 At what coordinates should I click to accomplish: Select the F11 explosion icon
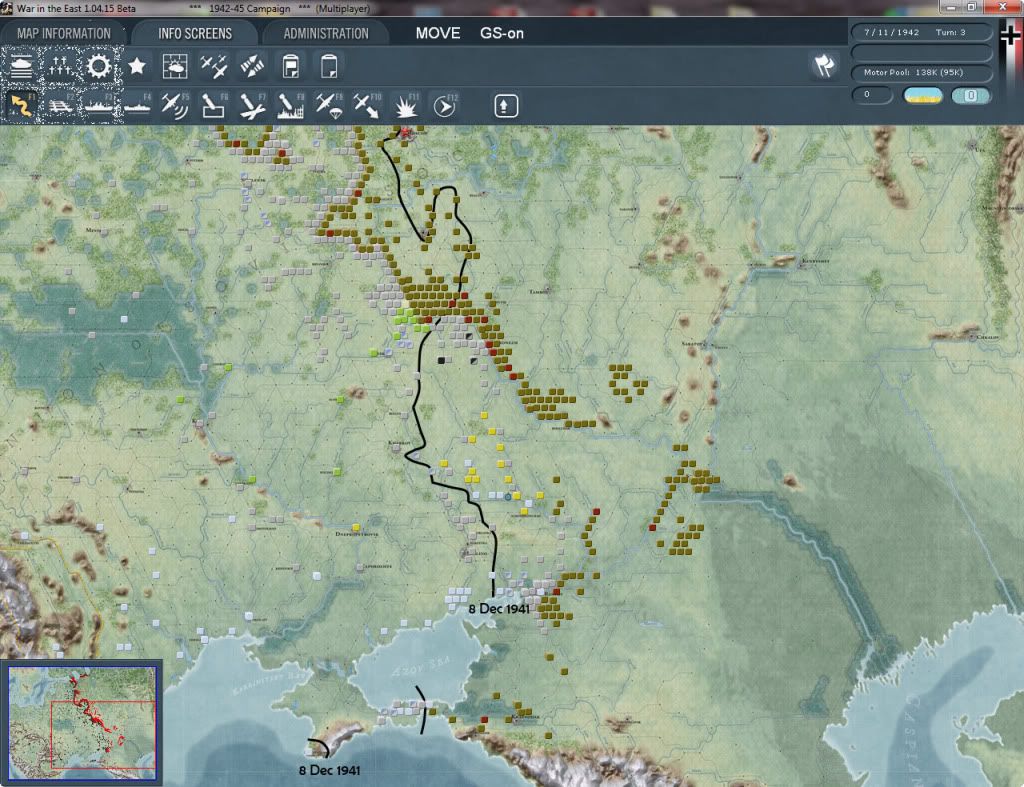click(x=406, y=105)
